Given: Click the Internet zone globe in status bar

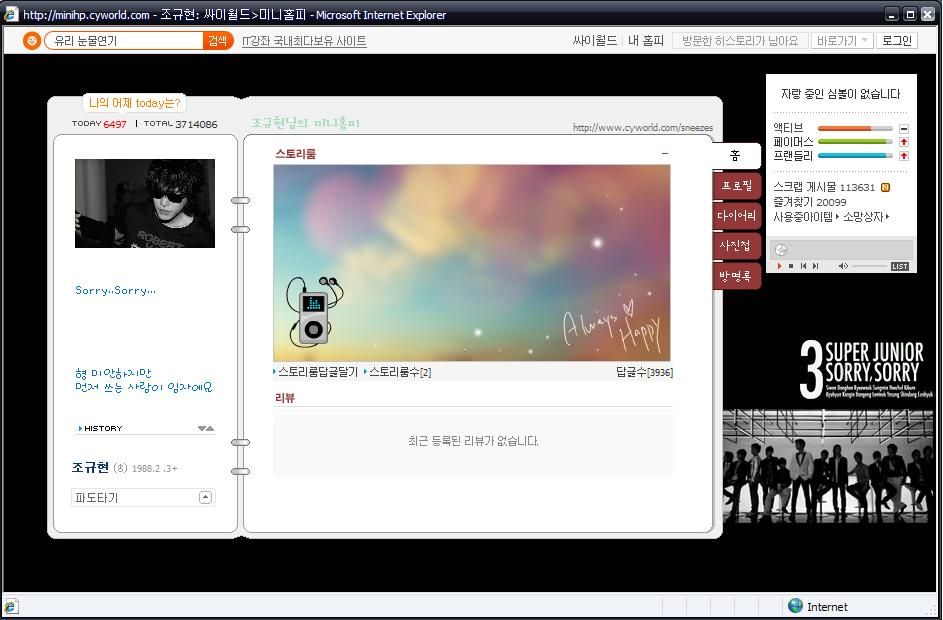Looking at the screenshot, I should [795, 606].
